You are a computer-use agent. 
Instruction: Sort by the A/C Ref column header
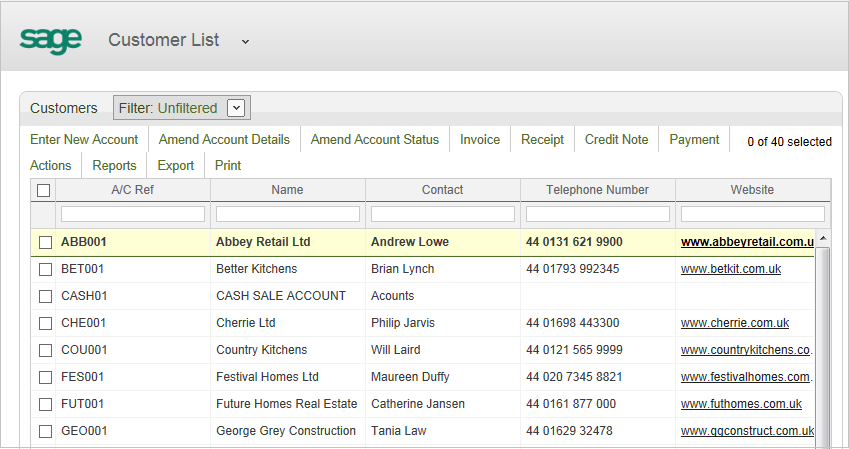[133, 190]
